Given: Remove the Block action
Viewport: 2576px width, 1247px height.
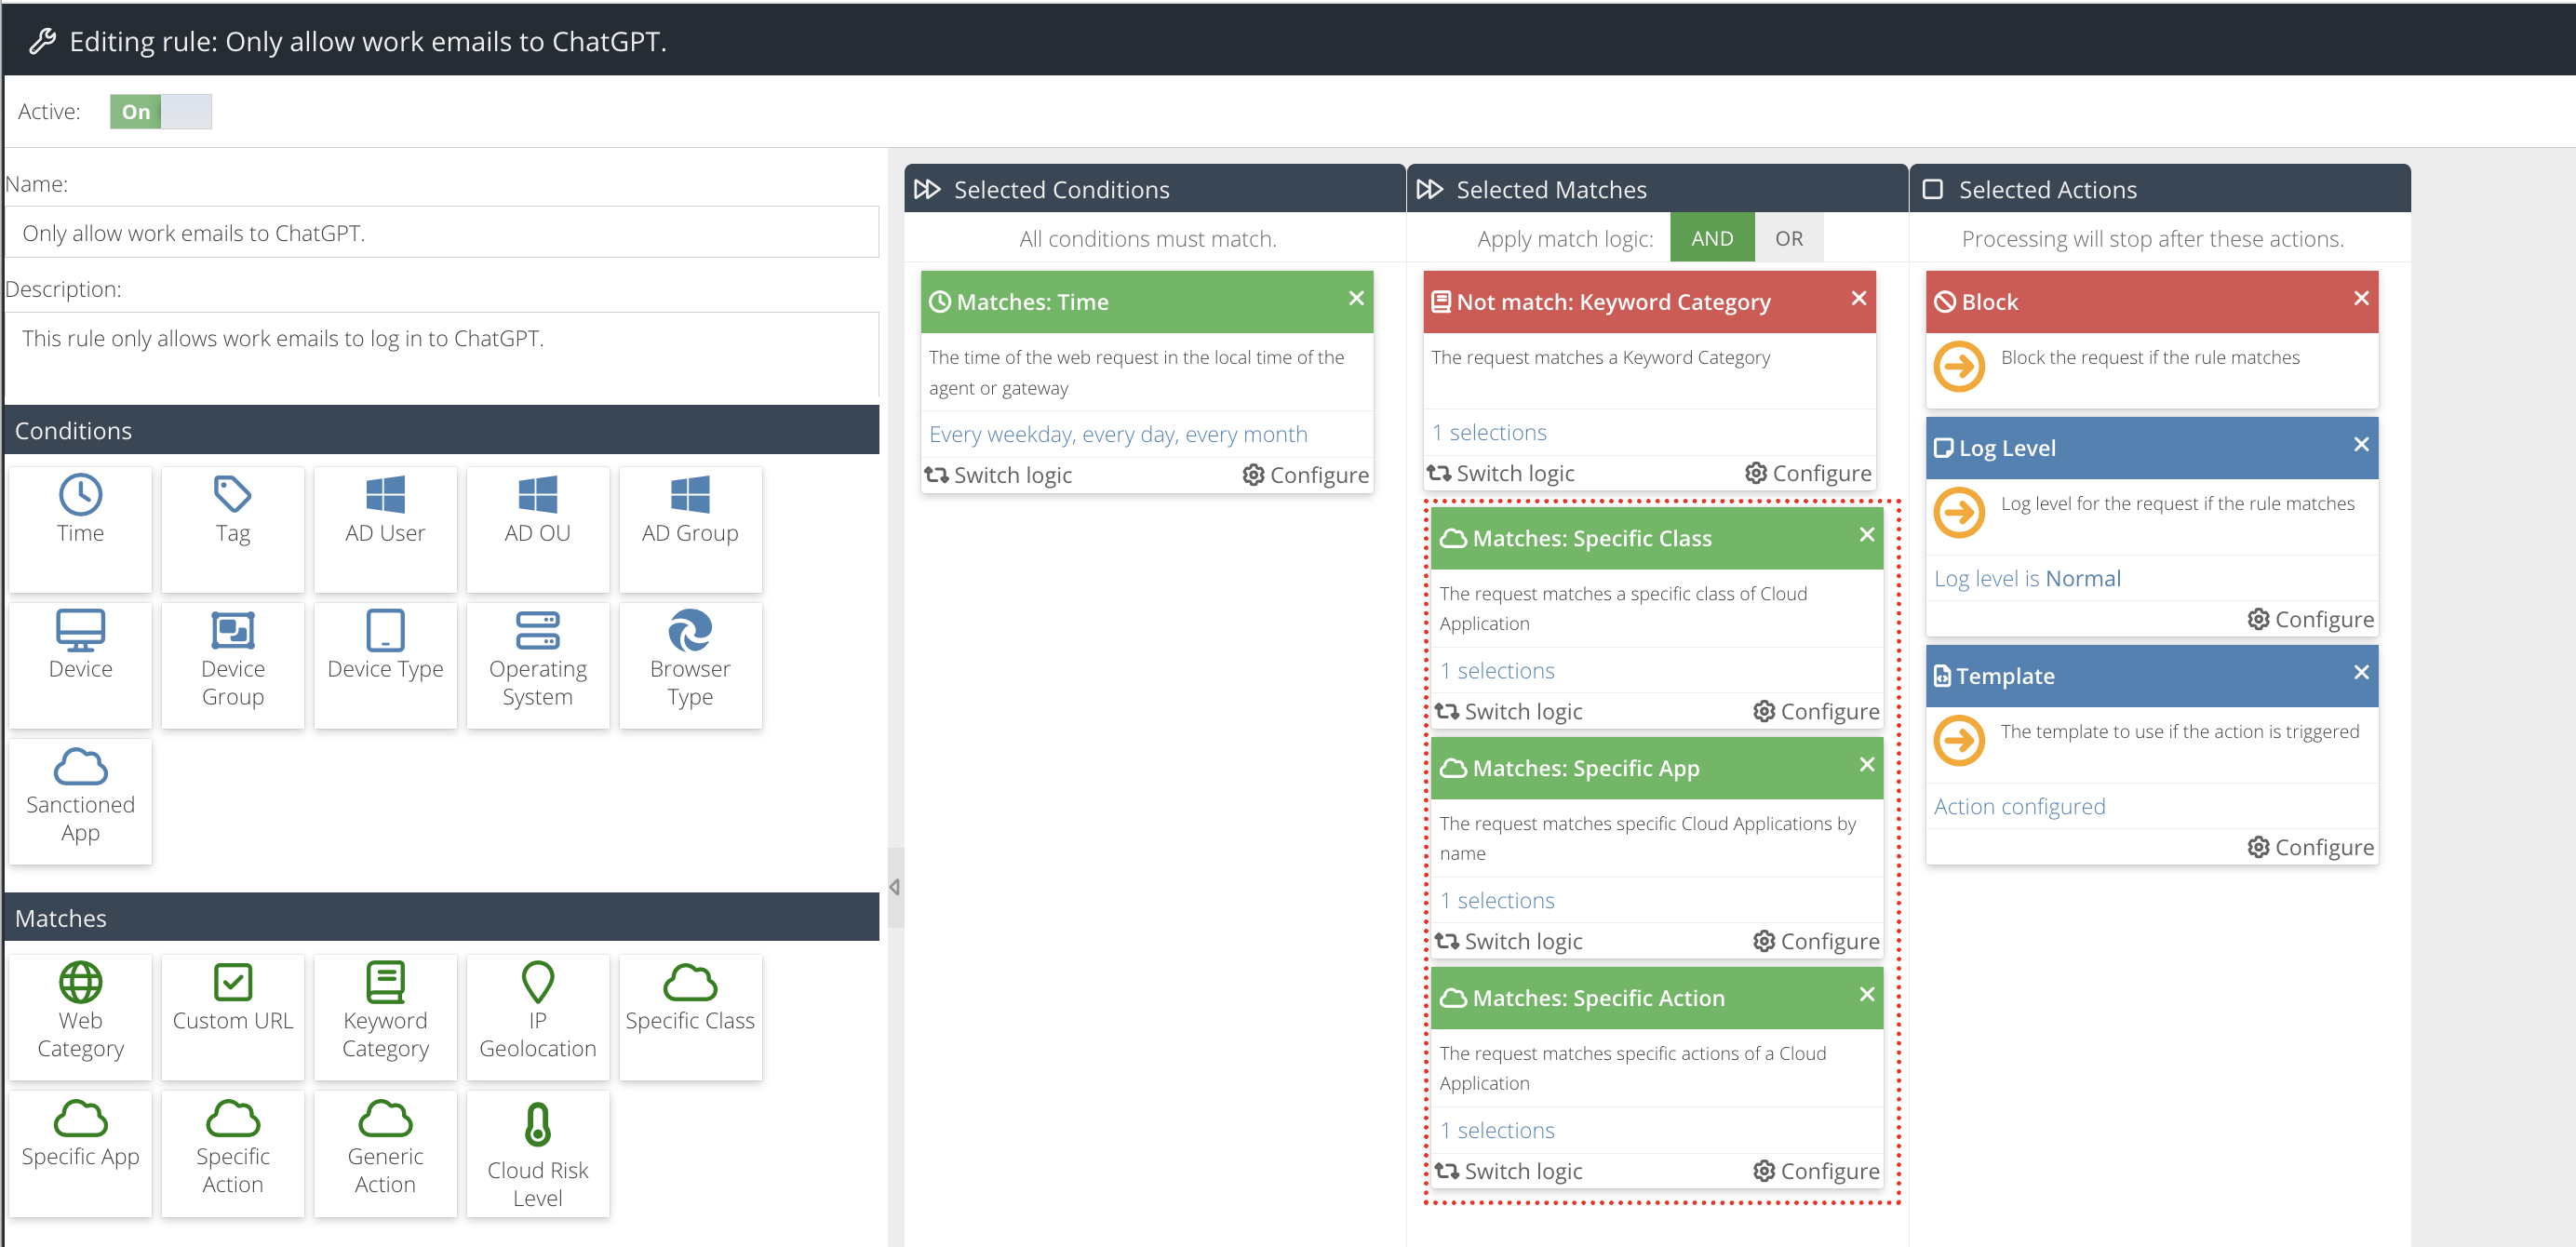Looking at the screenshot, I should 2362,298.
